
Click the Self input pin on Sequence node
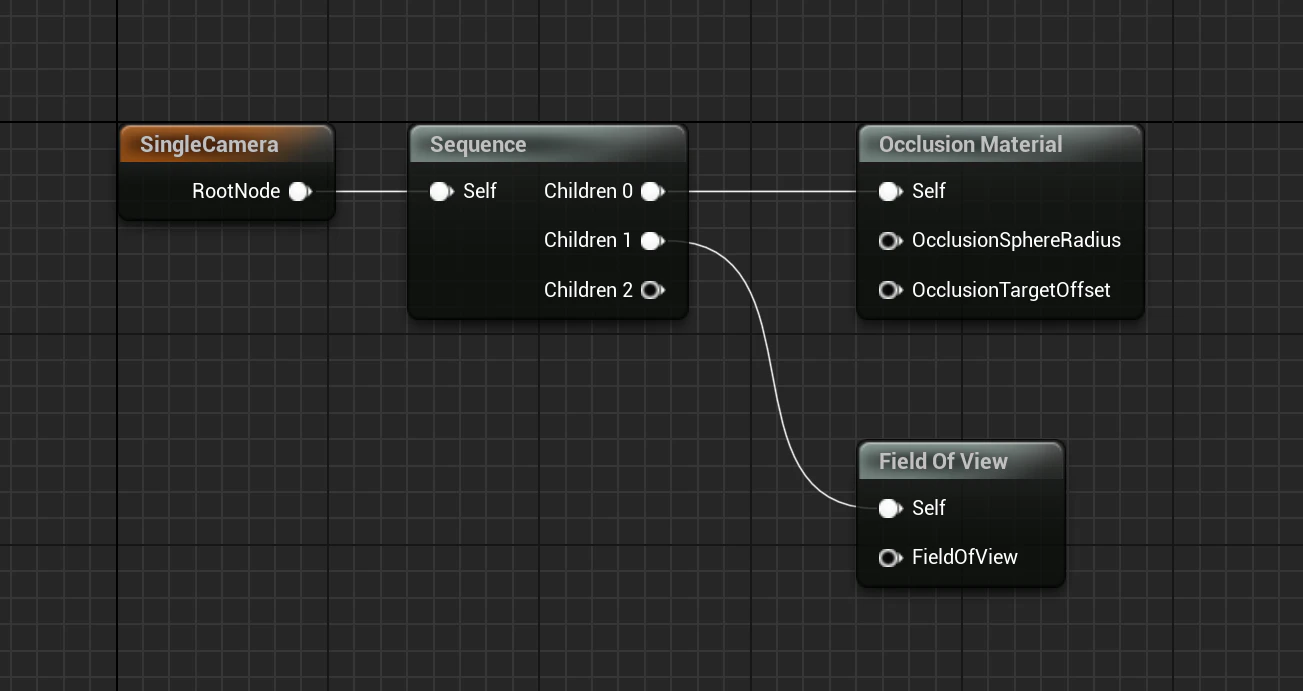point(441,191)
